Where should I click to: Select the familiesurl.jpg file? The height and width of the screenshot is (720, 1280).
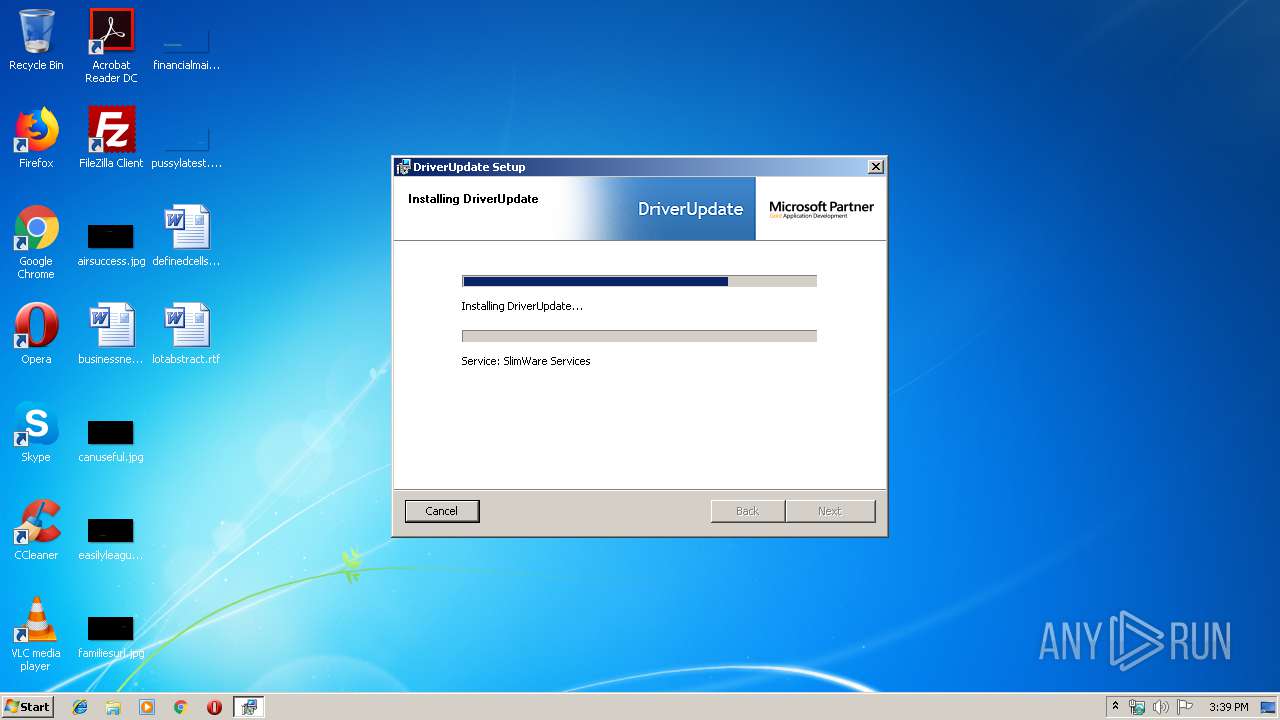111,636
